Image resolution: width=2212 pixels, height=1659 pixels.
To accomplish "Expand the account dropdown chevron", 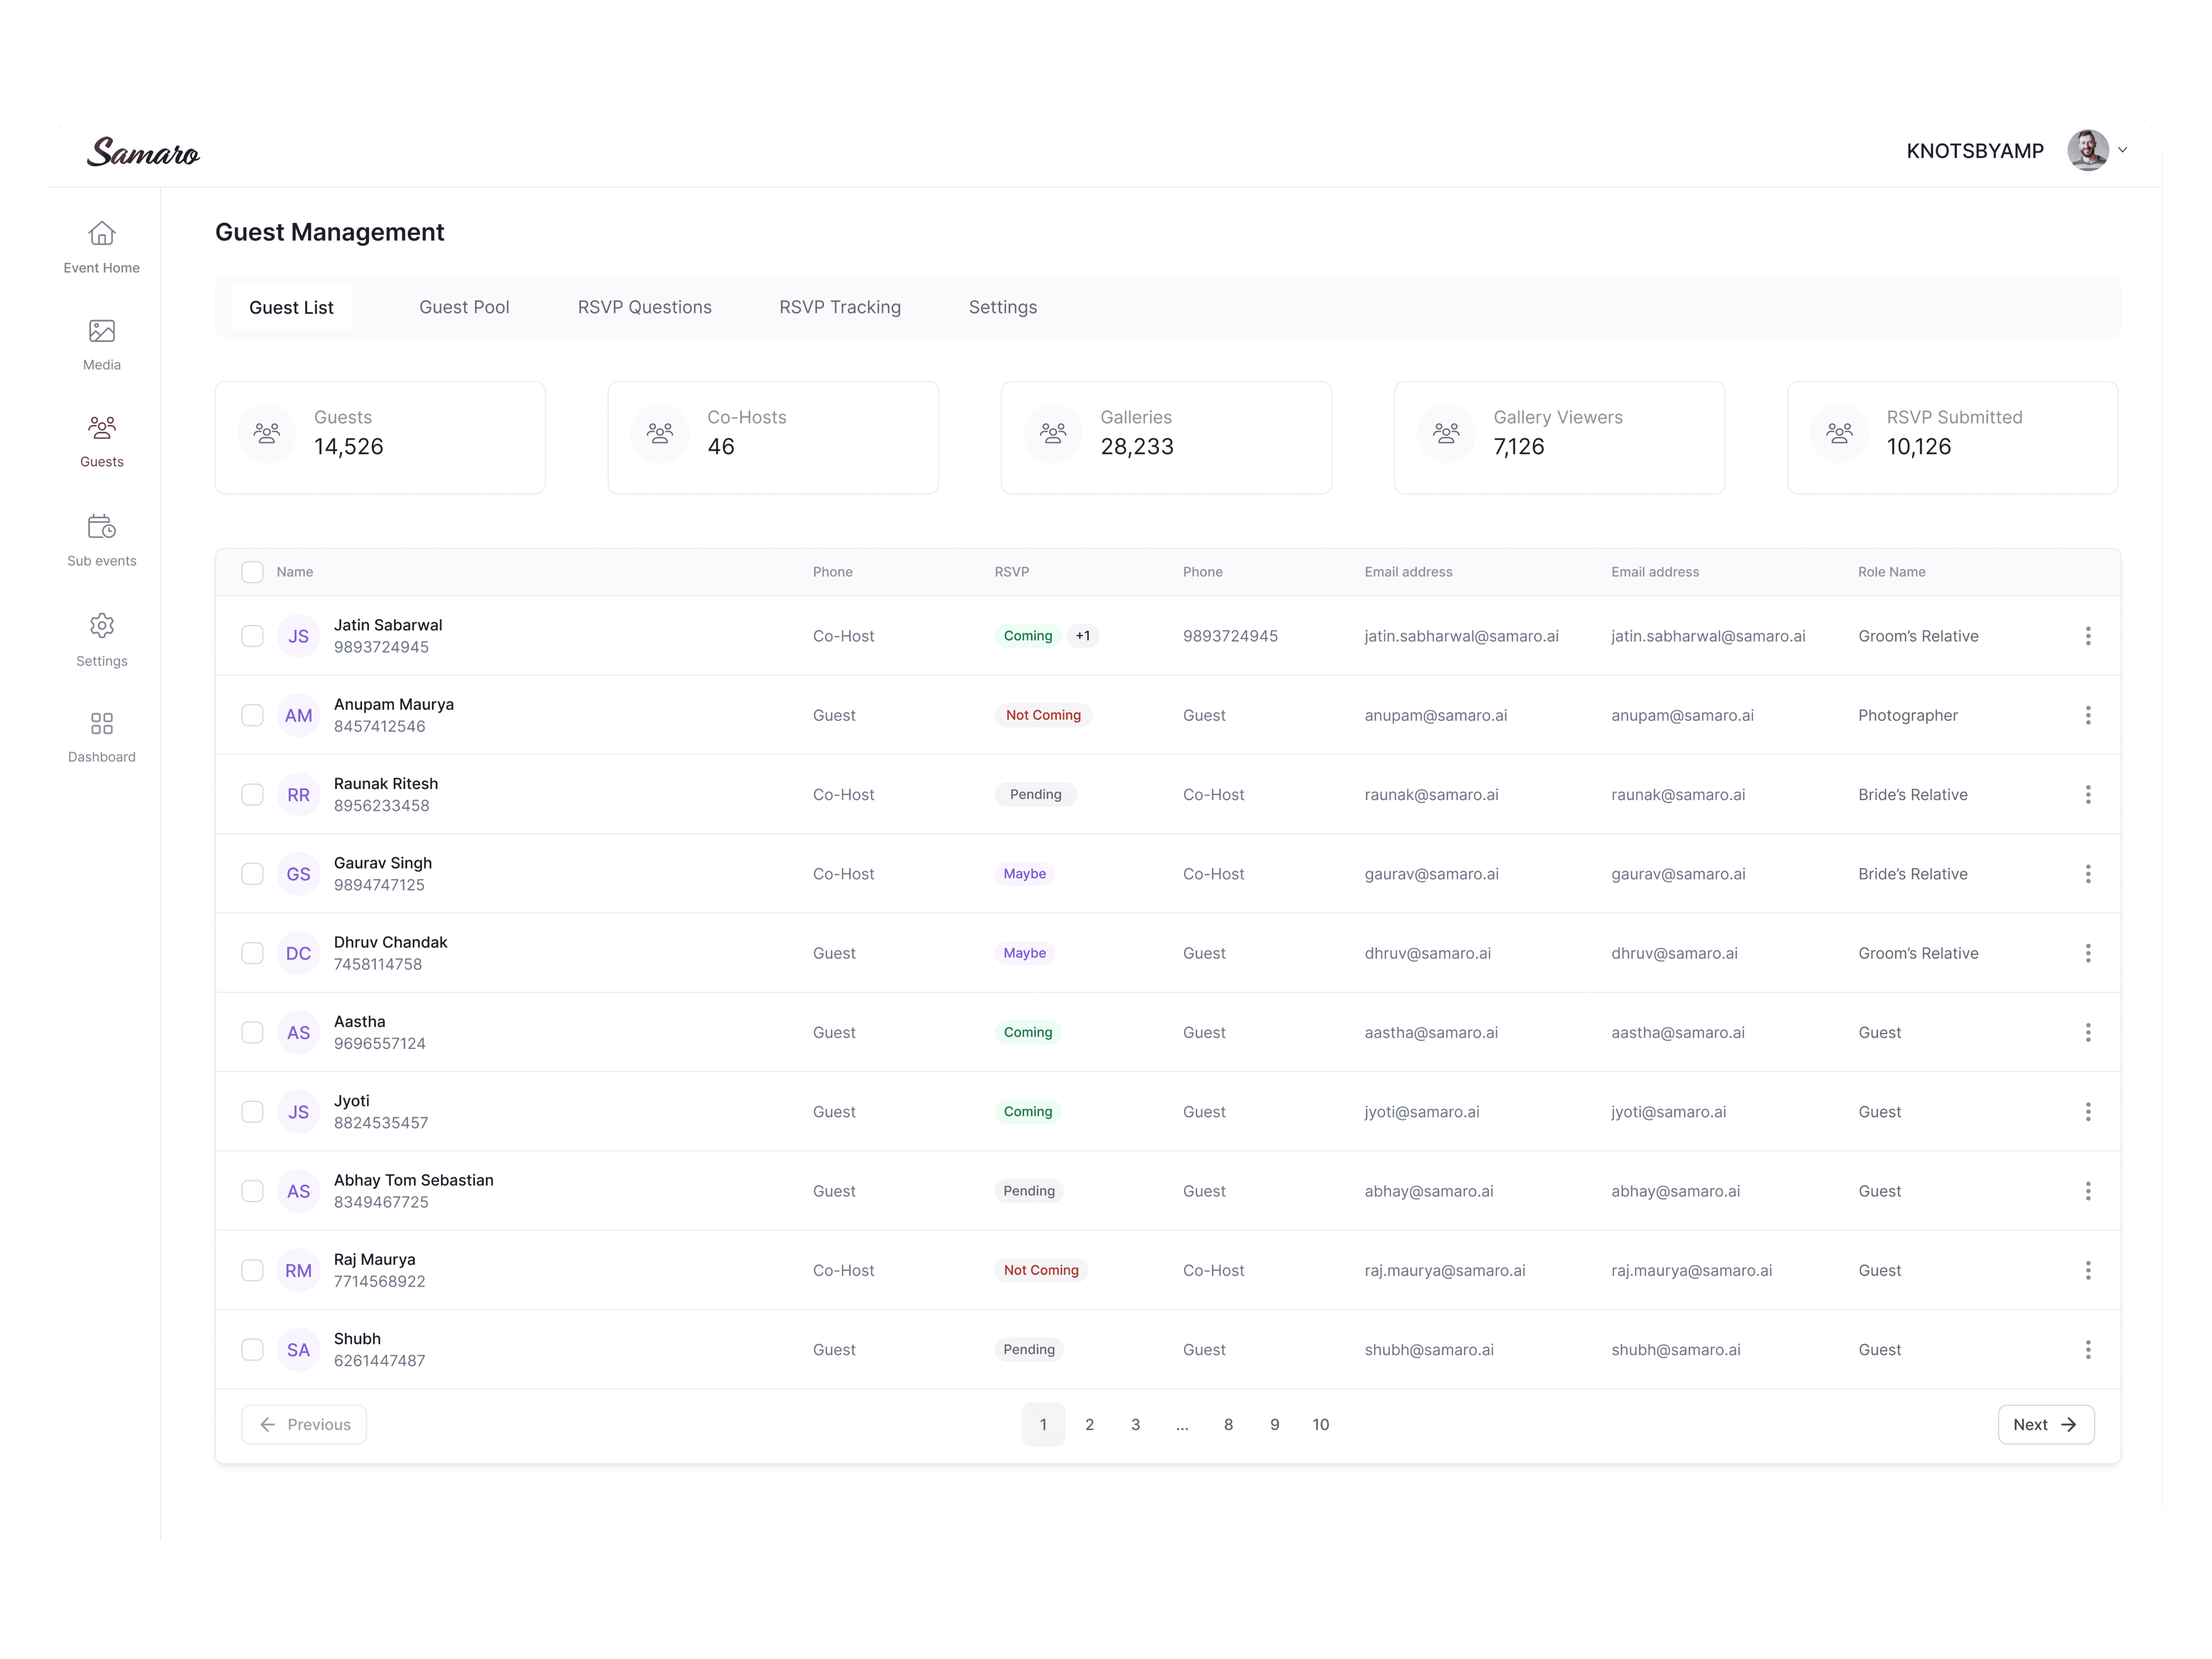I will [x=2123, y=150].
